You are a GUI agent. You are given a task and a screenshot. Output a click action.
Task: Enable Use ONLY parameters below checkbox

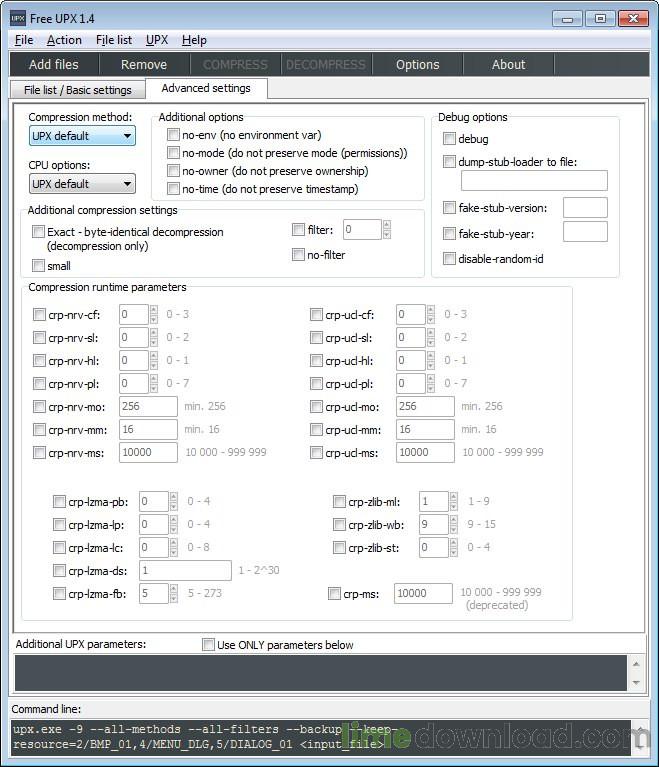coord(209,645)
